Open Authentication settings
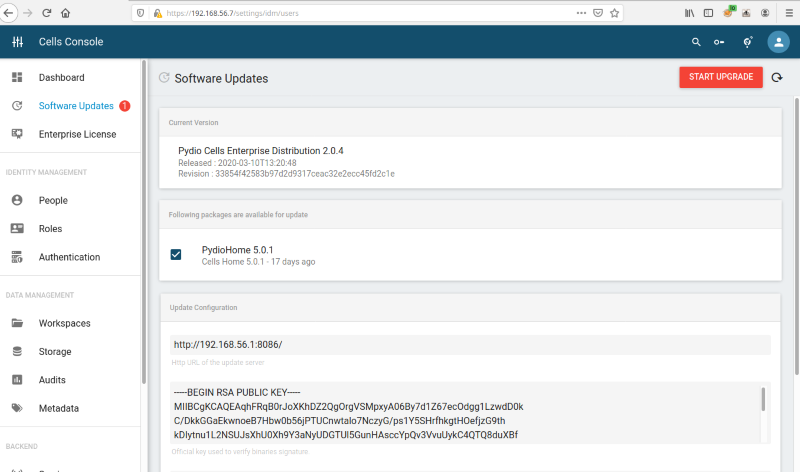This screenshot has width=800, height=472. tap(70, 257)
